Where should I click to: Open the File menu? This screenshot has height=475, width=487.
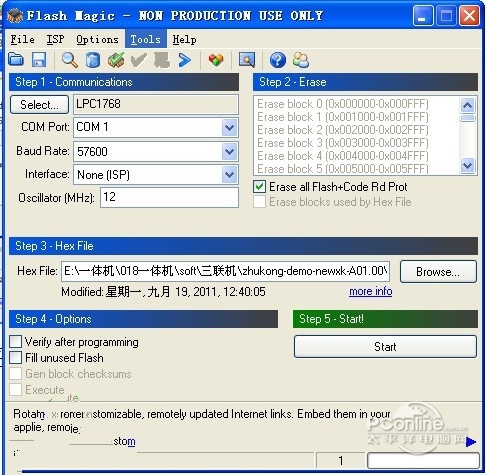[22, 39]
